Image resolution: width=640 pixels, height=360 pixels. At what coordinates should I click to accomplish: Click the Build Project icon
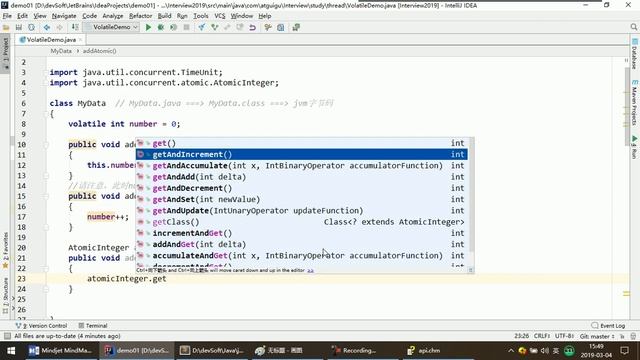pos(75,27)
